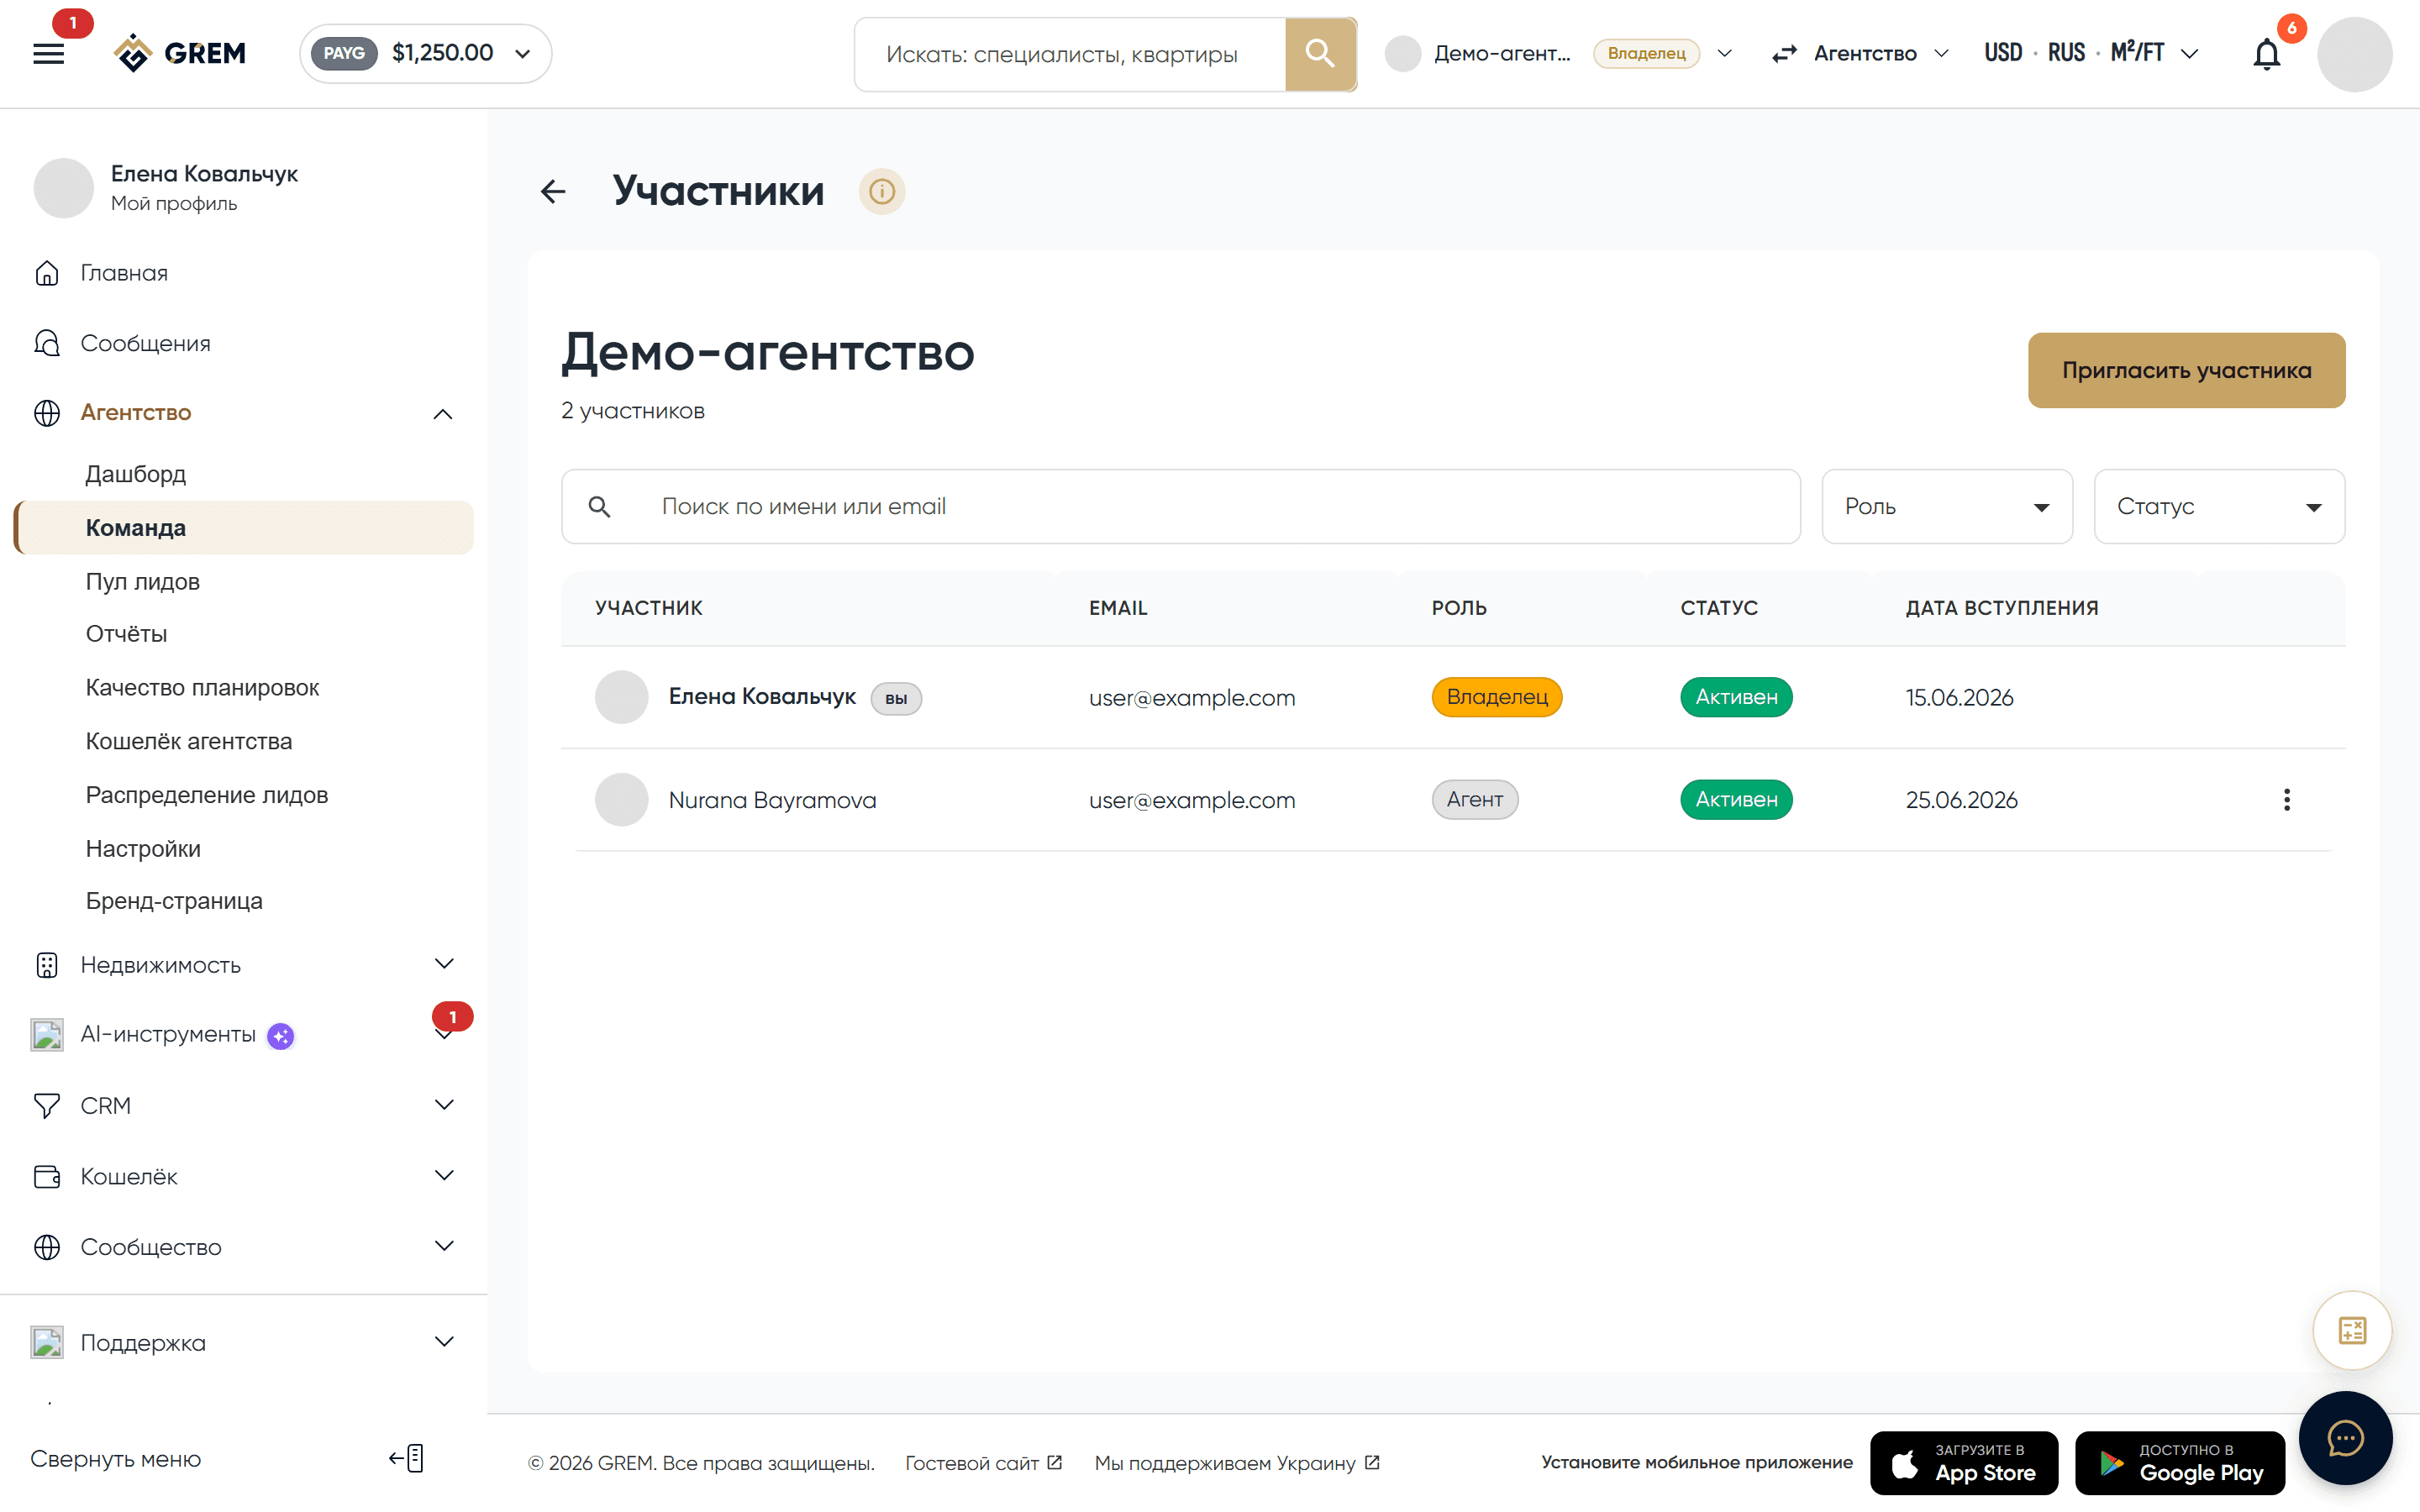This screenshot has width=2420, height=1512.
Task: Open Кошелёк агентства item
Action: pyautogui.click(x=189, y=741)
